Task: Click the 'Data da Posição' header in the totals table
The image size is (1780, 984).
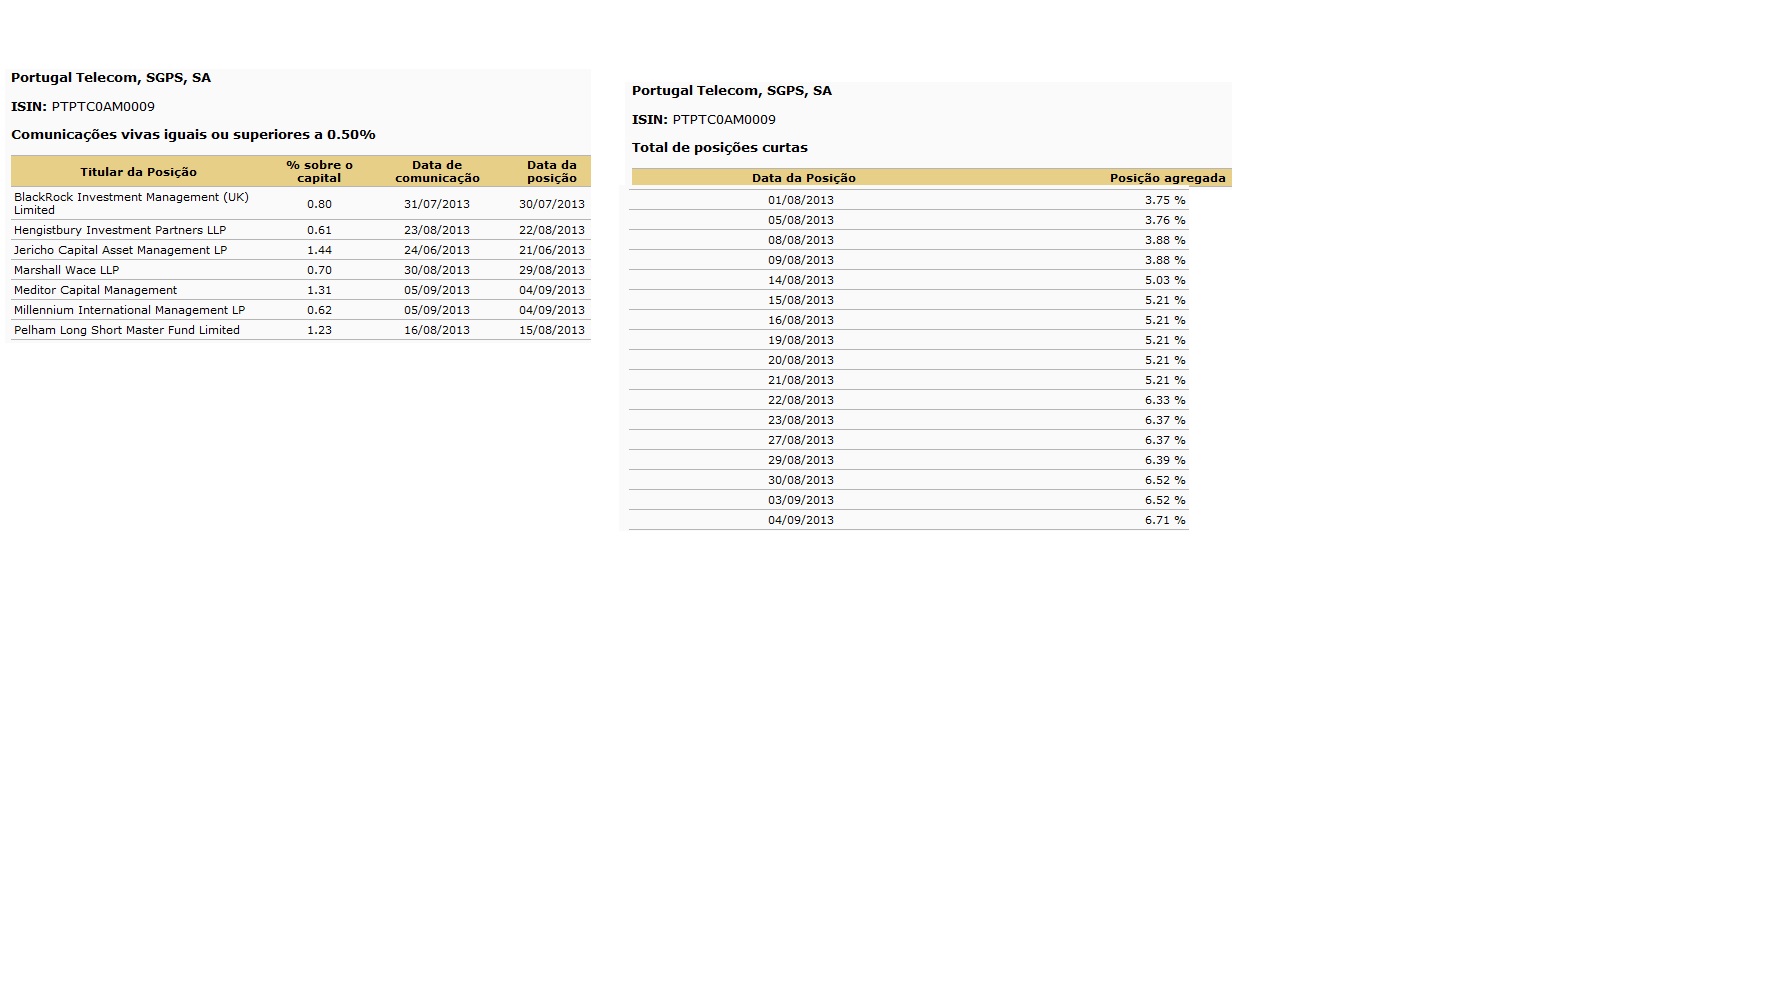Action: click(804, 178)
